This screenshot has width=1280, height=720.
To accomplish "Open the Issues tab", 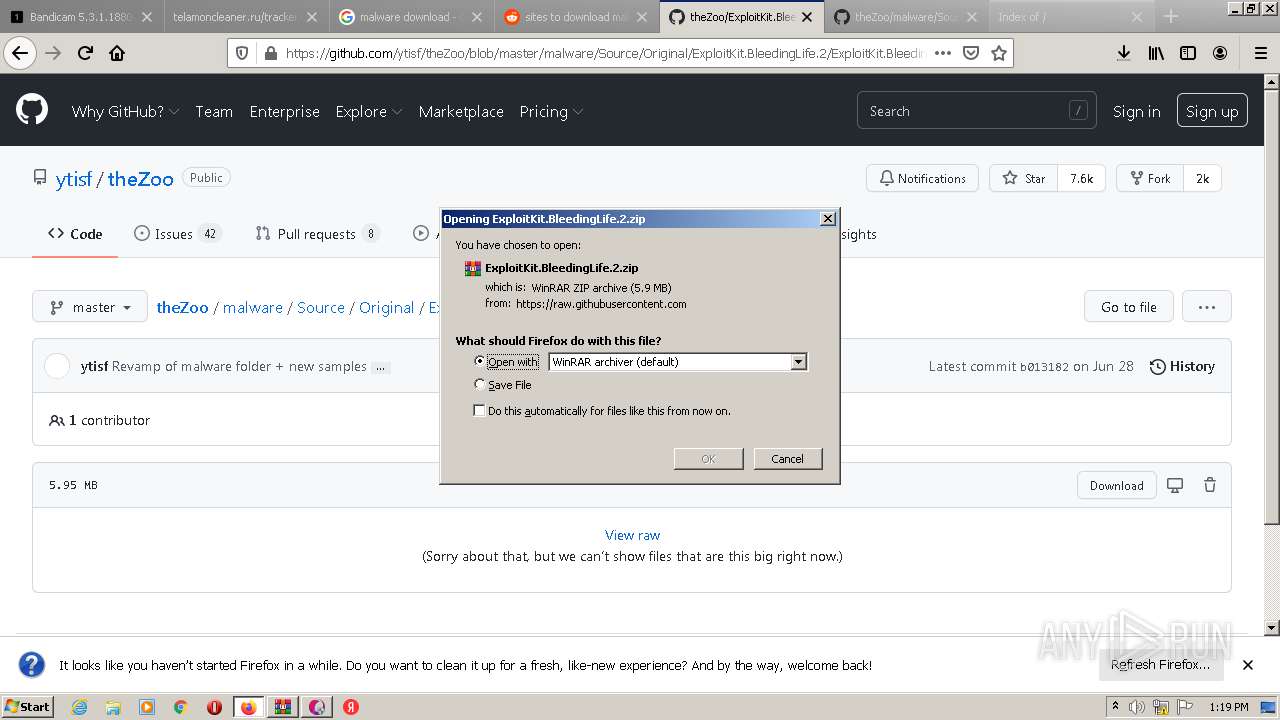I will point(177,234).
